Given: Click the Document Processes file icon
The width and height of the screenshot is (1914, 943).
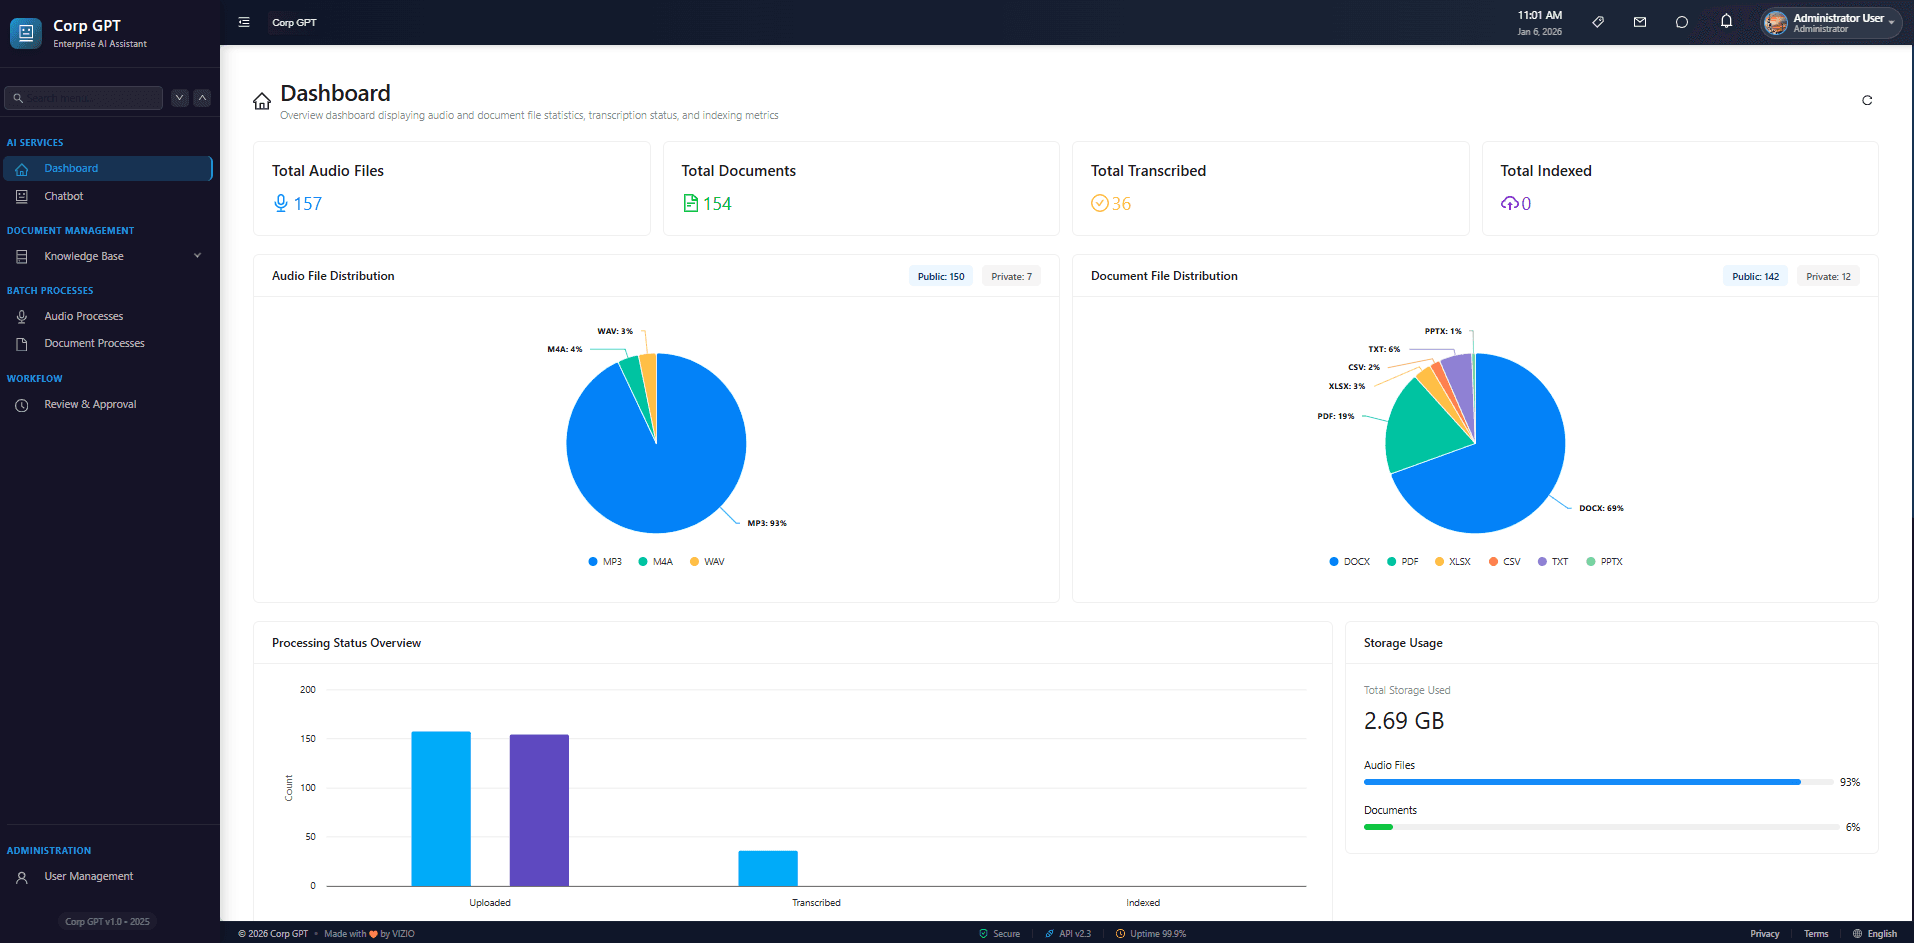Looking at the screenshot, I should pos(21,343).
